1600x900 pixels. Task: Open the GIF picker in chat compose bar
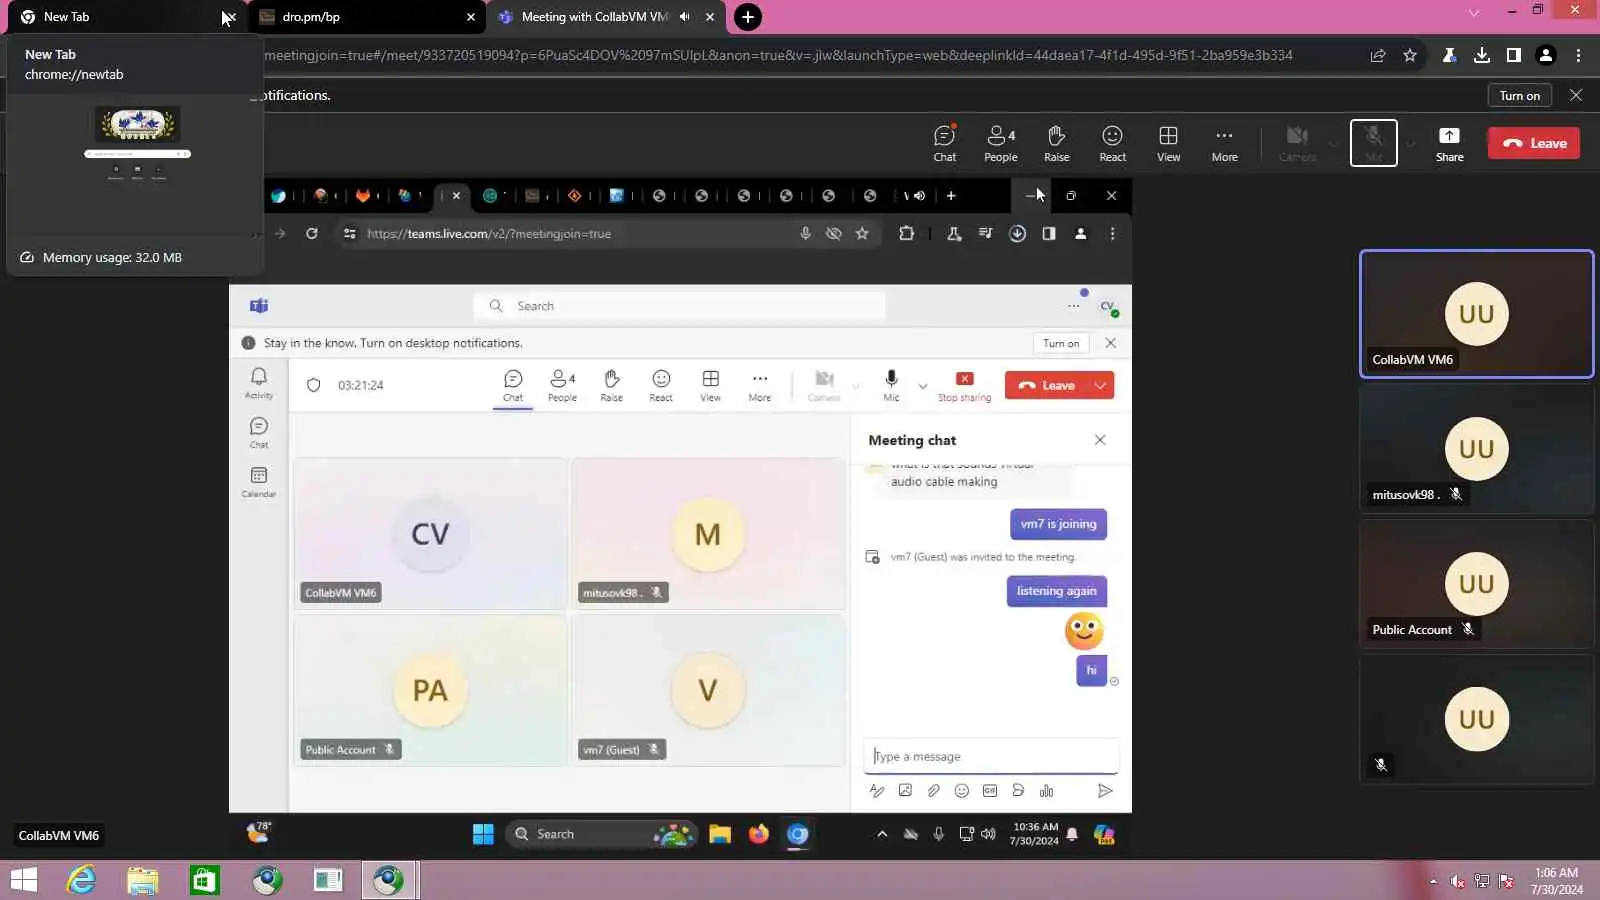tap(990, 791)
